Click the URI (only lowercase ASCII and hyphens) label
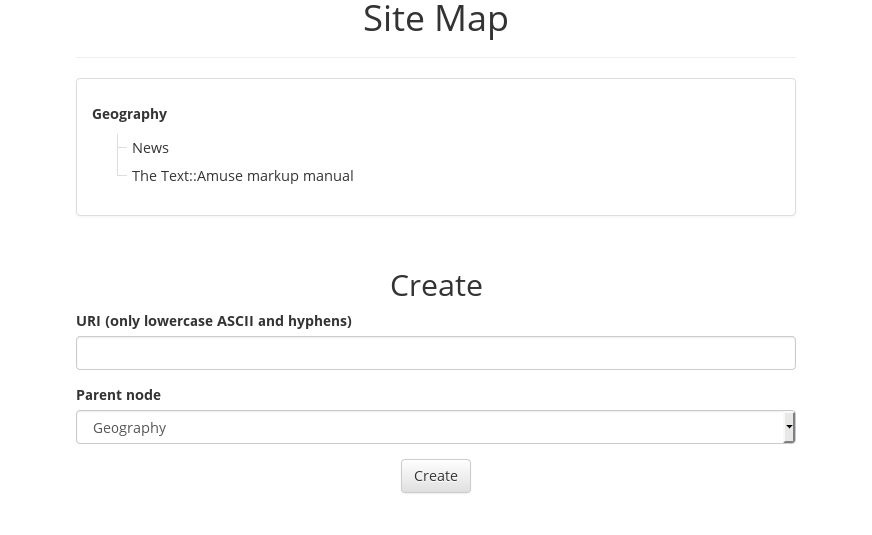This screenshot has height=535, width=872. pyautogui.click(x=214, y=321)
